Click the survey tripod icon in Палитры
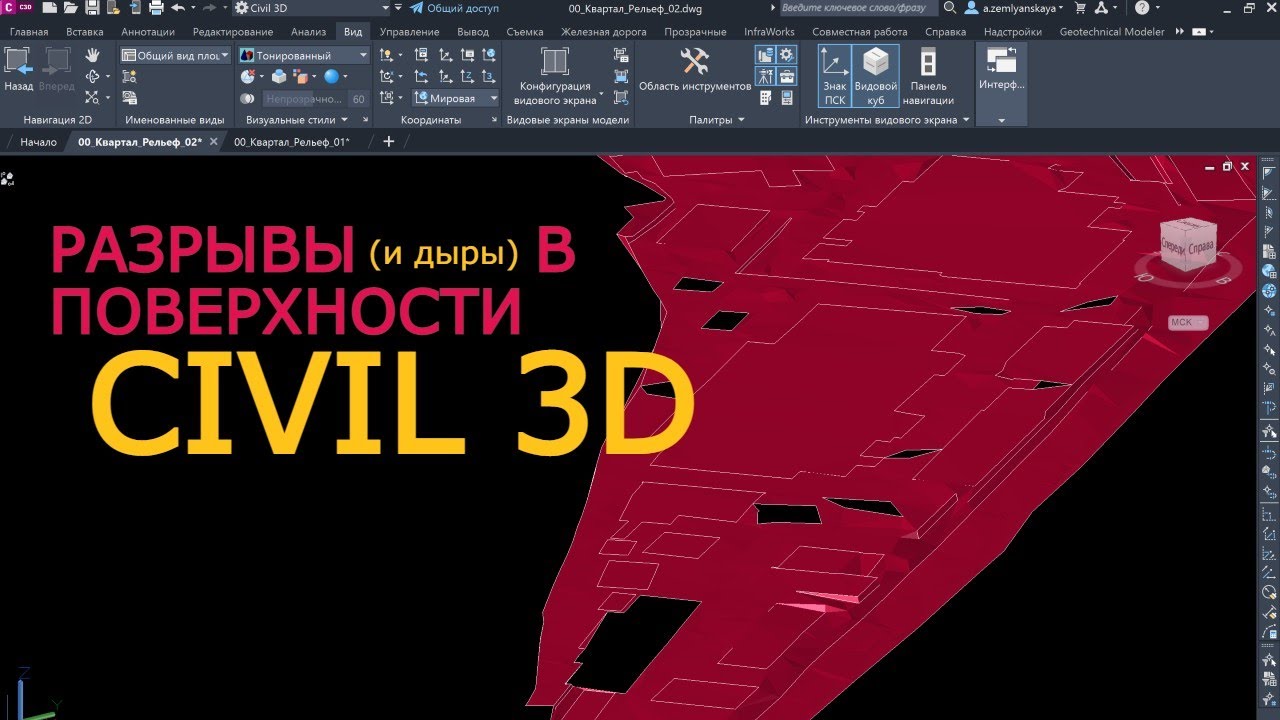 point(765,77)
